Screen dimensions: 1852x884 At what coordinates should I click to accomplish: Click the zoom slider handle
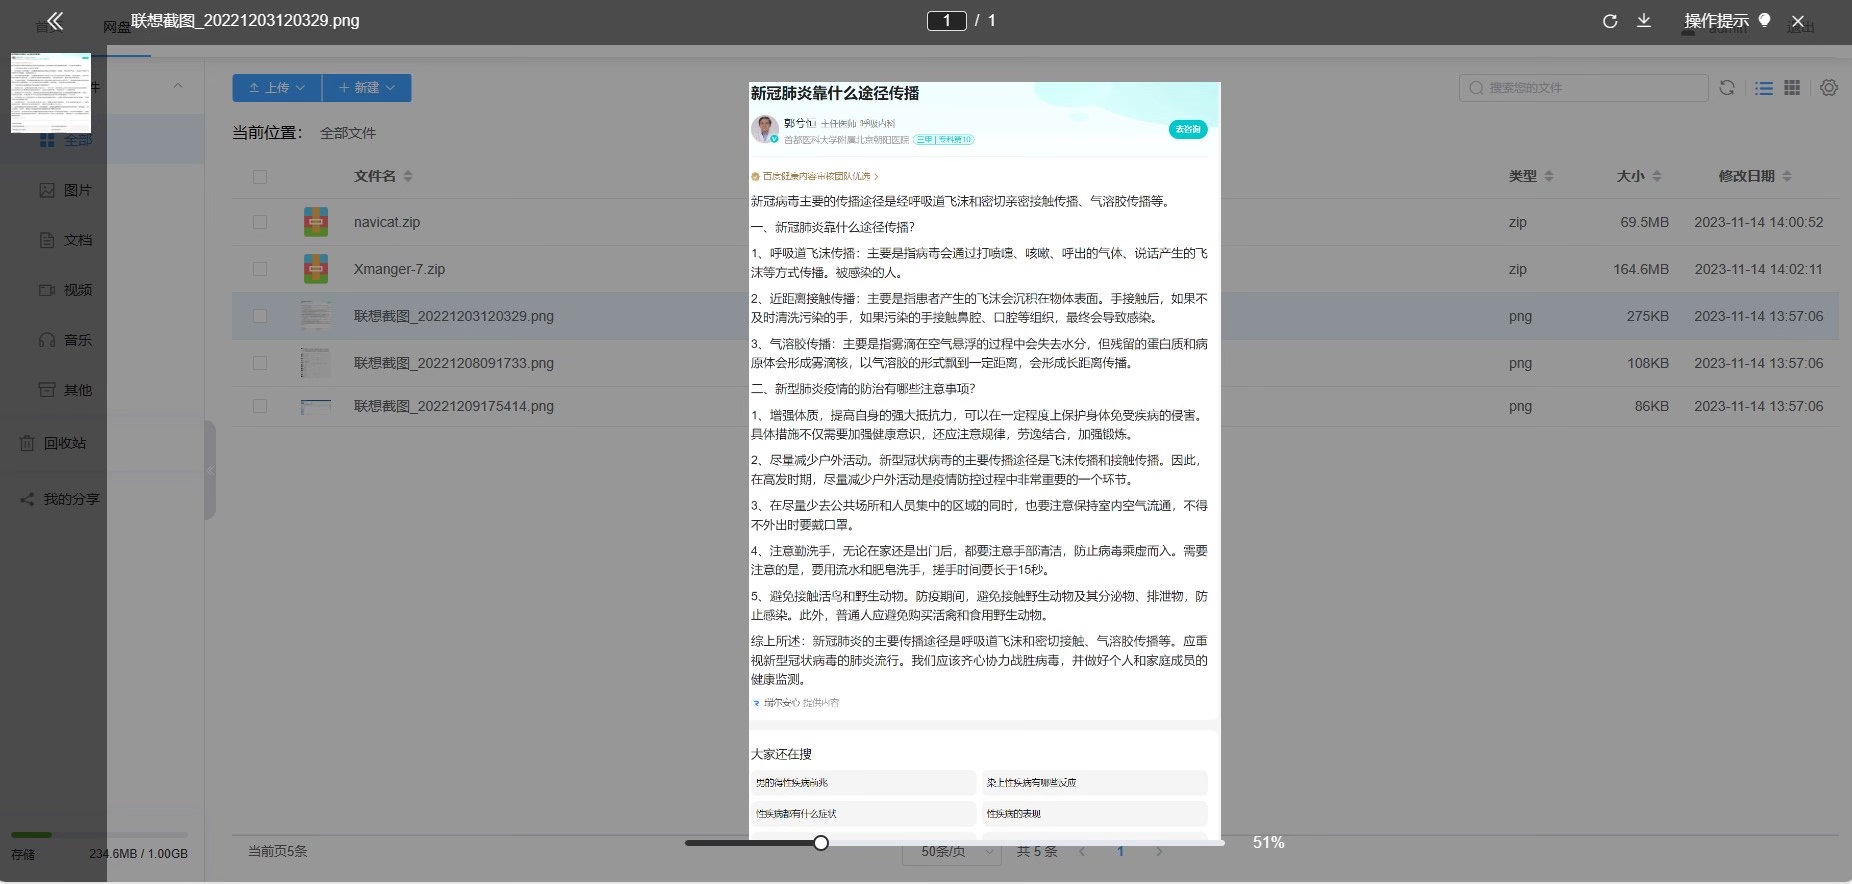point(821,843)
